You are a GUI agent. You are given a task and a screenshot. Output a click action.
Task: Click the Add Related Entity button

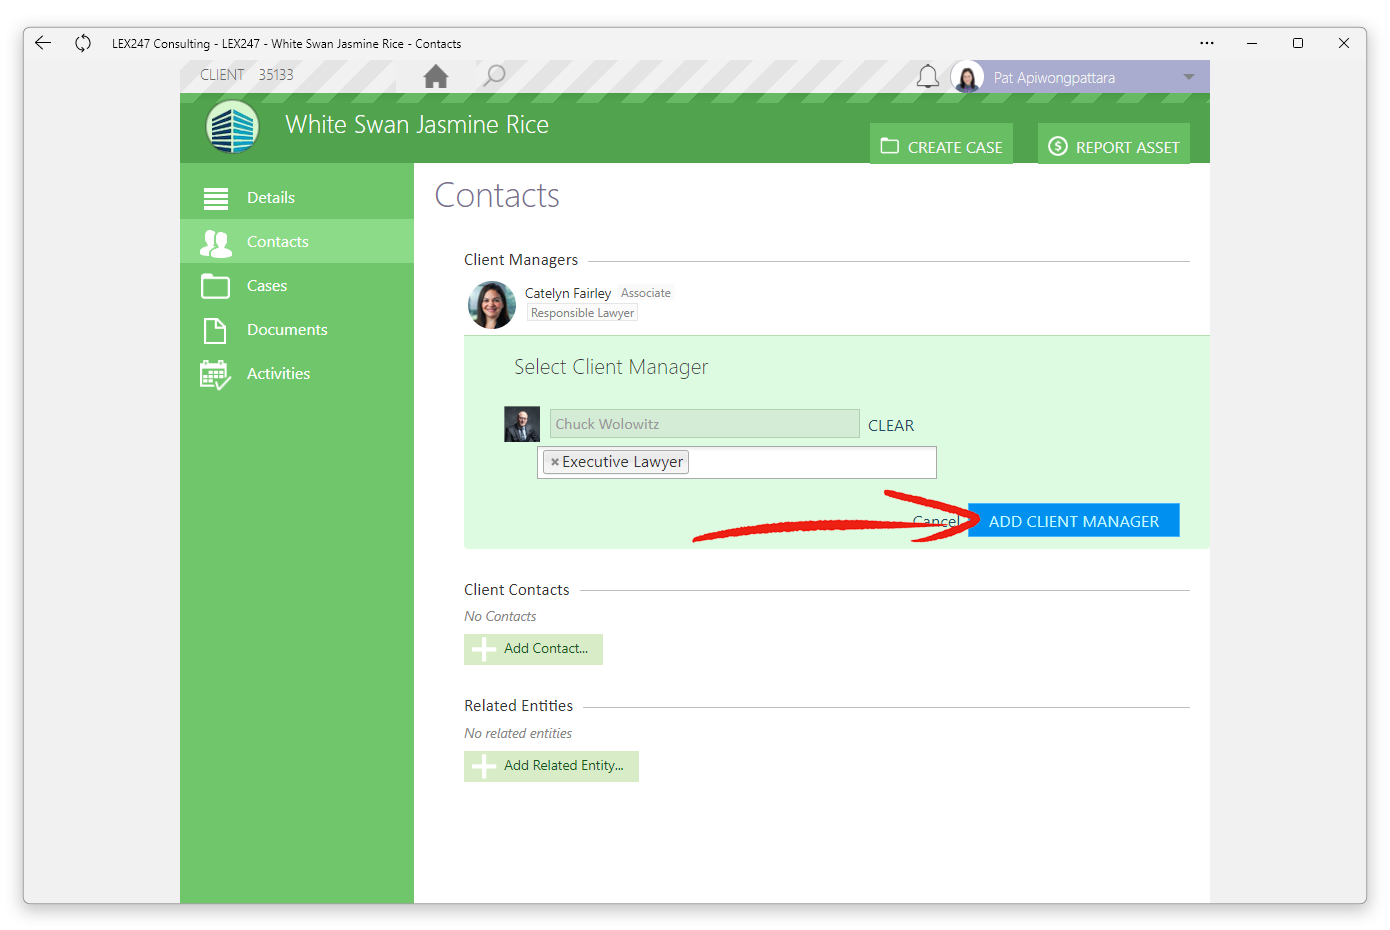pos(551,766)
